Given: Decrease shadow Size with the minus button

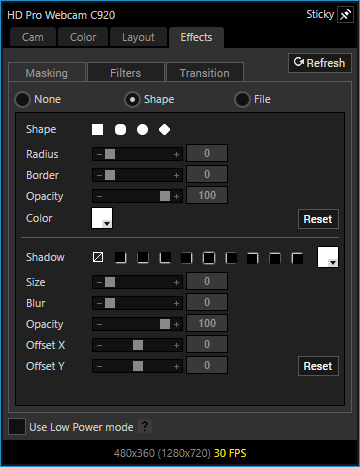Looking at the screenshot, I should 99,282.
